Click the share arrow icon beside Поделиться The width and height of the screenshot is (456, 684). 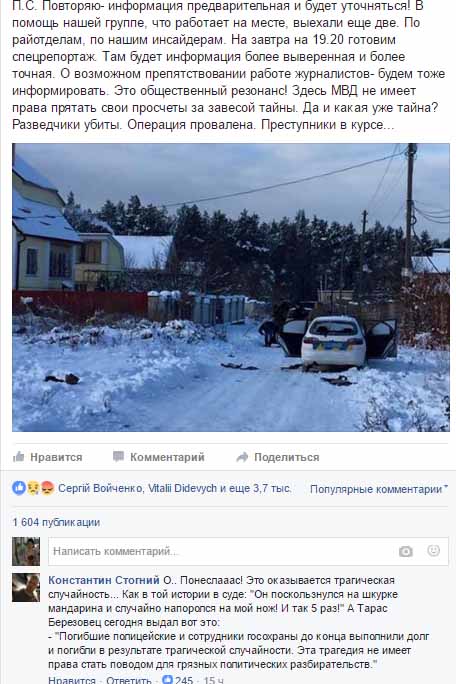[242, 457]
